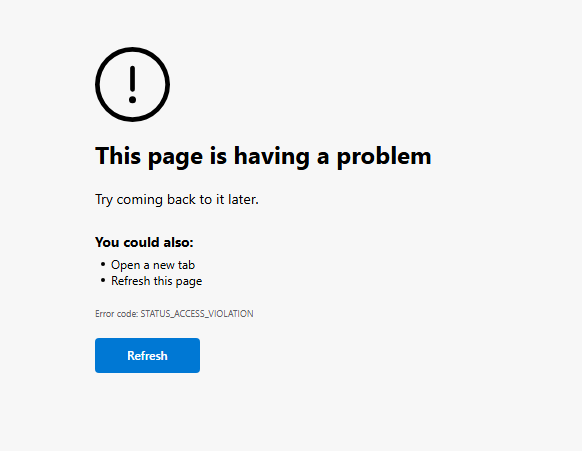Click the word 'This' starting the heading
Viewport: 582px width, 451px height.
click(x=118, y=156)
